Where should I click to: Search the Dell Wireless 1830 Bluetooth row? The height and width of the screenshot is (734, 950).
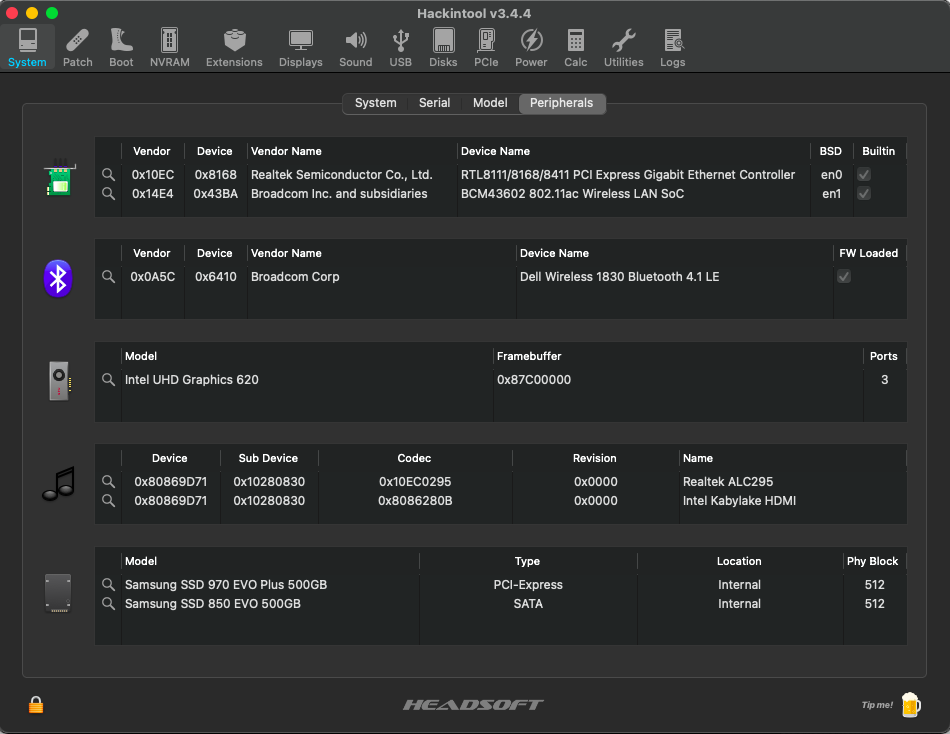(x=108, y=276)
